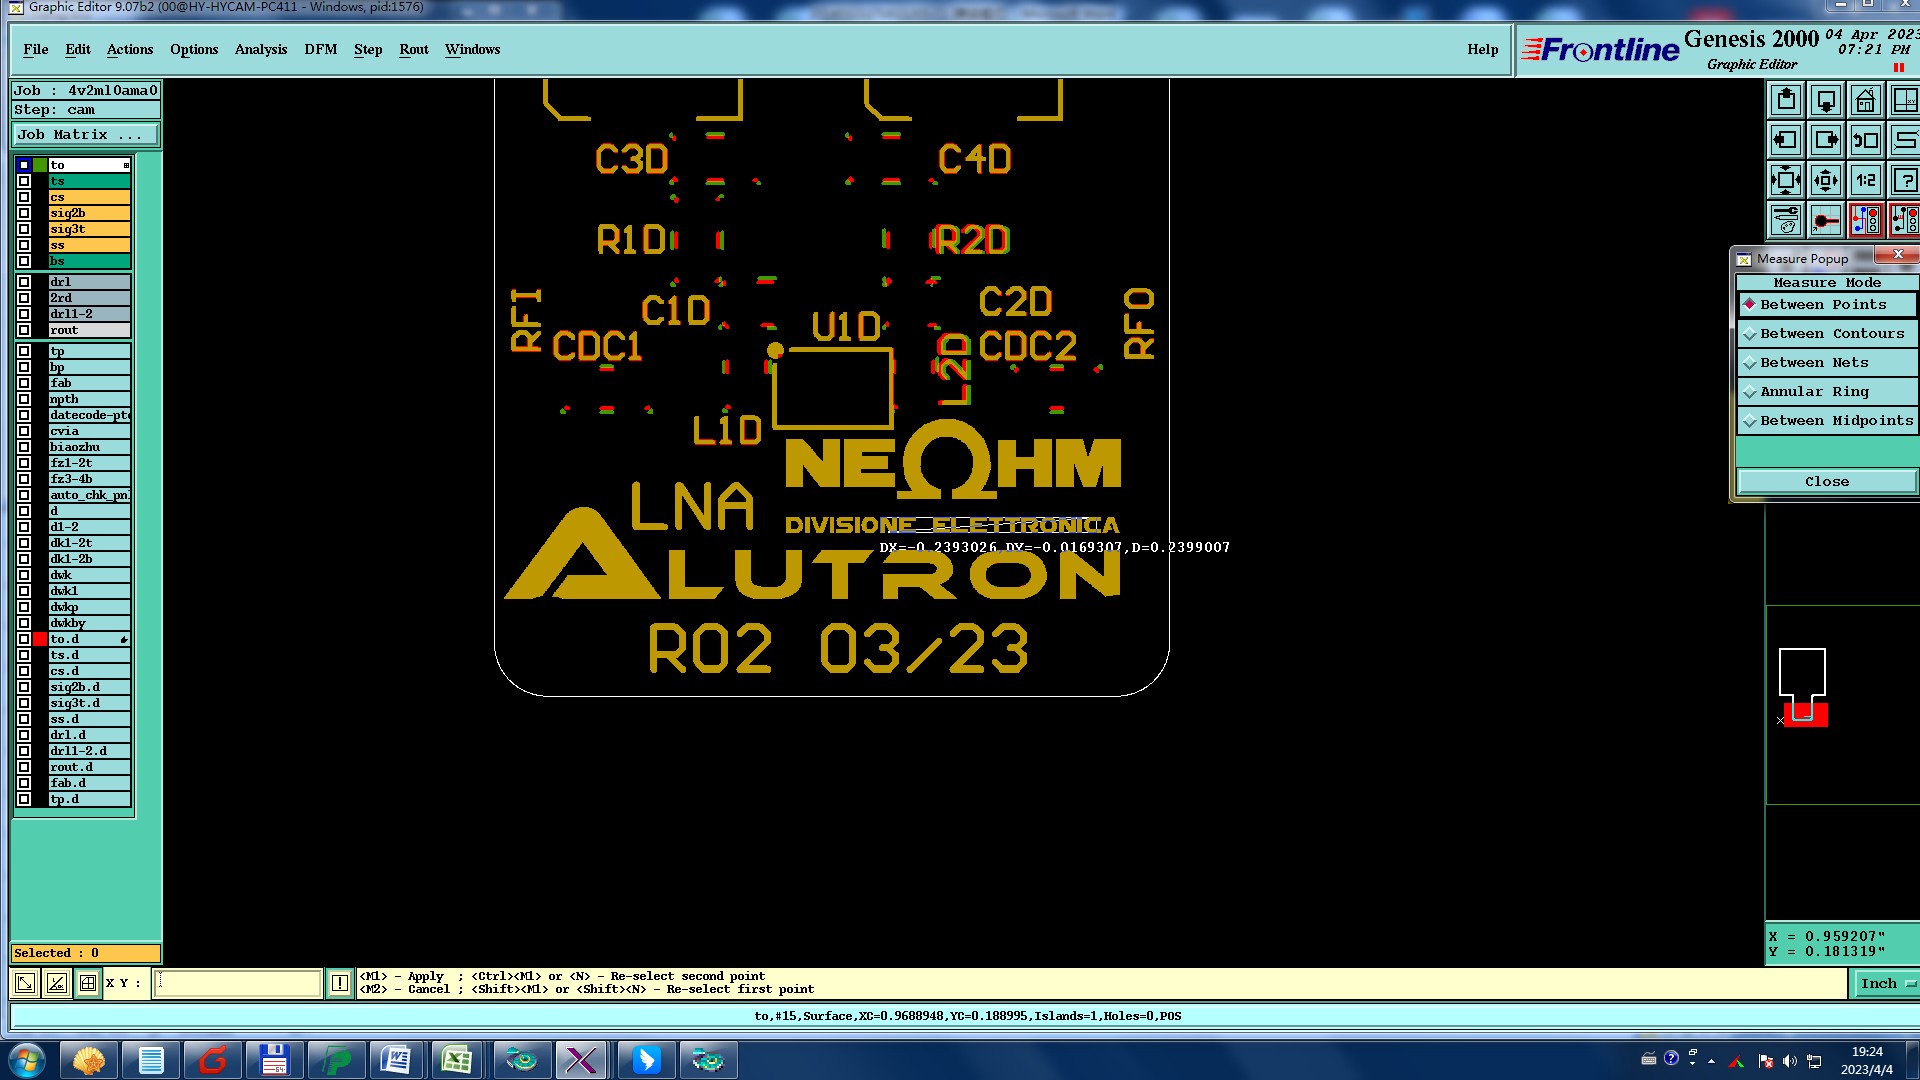
Task: Open Windows Start orb
Action: tap(27, 1060)
